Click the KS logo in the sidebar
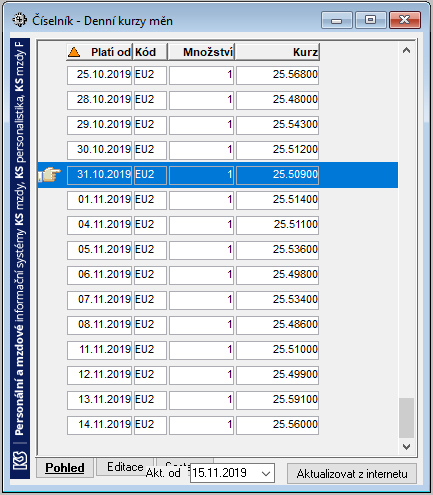Screen dimensions: 433x495 (20, 460)
